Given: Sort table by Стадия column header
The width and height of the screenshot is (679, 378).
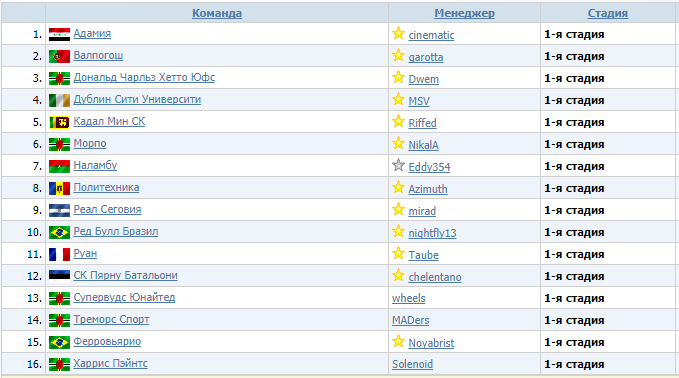Looking at the screenshot, I should point(608,13).
